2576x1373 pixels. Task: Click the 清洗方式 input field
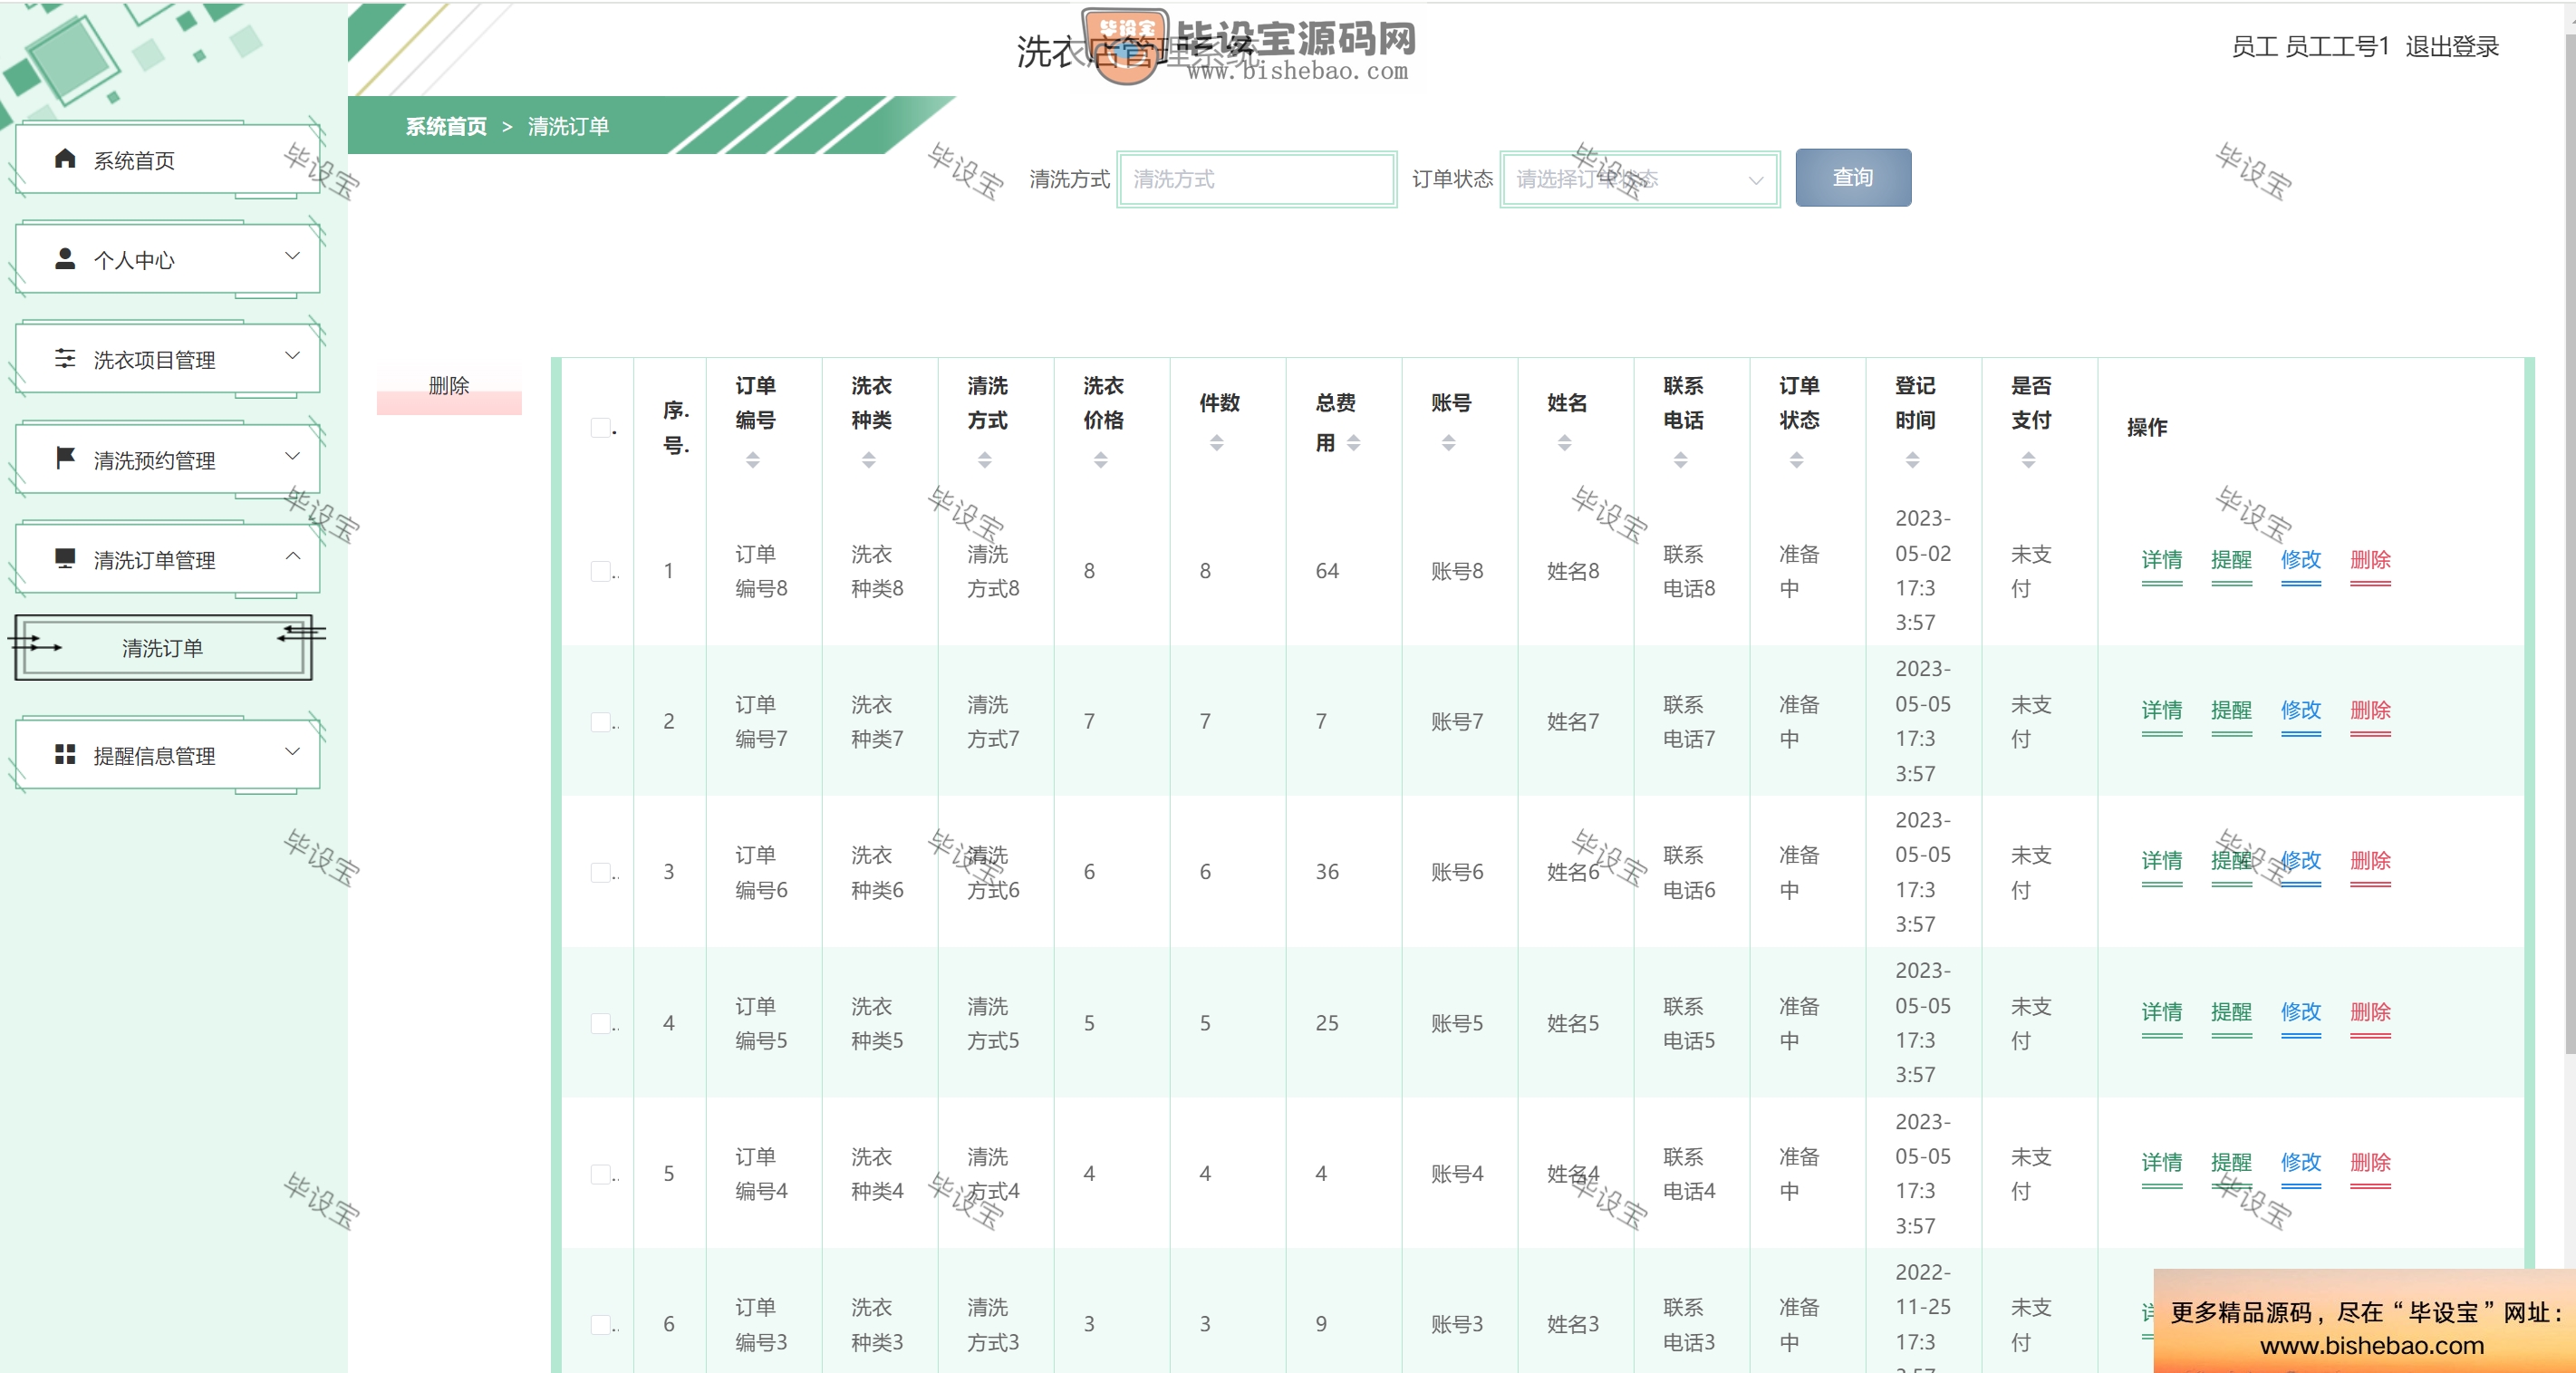click(x=1257, y=179)
